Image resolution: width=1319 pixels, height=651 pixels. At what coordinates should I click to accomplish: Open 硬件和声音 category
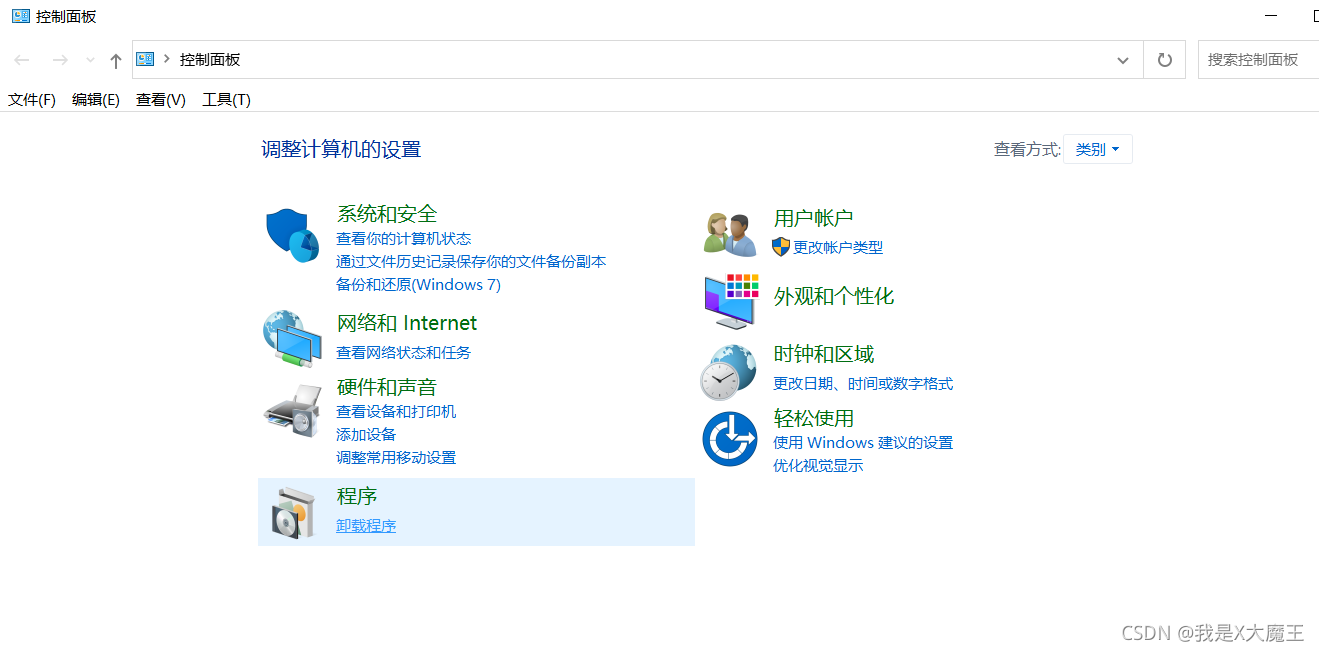pyautogui.click(x=387, y=386)
